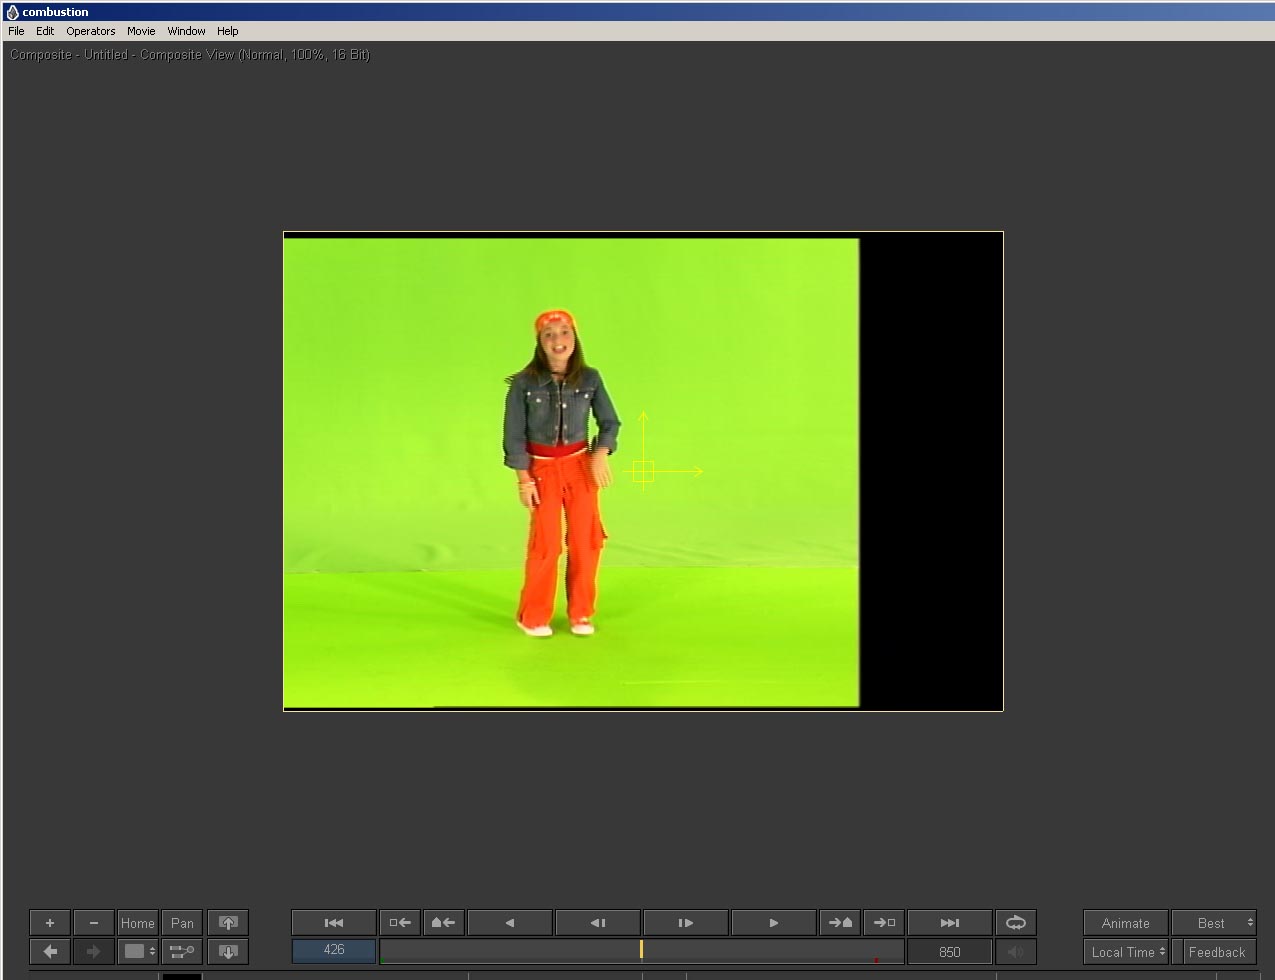
Task: Toggle the loop playback mode
Action: point(1015,923)
